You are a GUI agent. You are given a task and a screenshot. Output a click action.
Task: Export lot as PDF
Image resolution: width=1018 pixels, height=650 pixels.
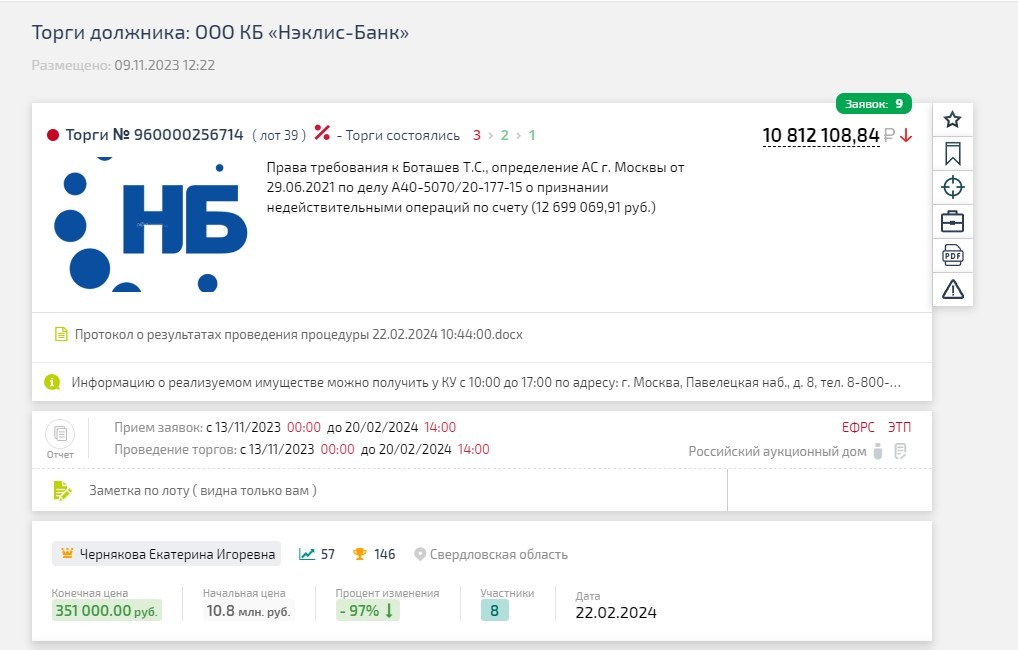[952, 255]
